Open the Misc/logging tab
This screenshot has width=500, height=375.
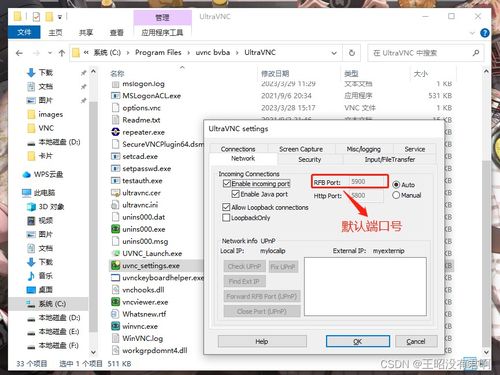coord(364,149)
